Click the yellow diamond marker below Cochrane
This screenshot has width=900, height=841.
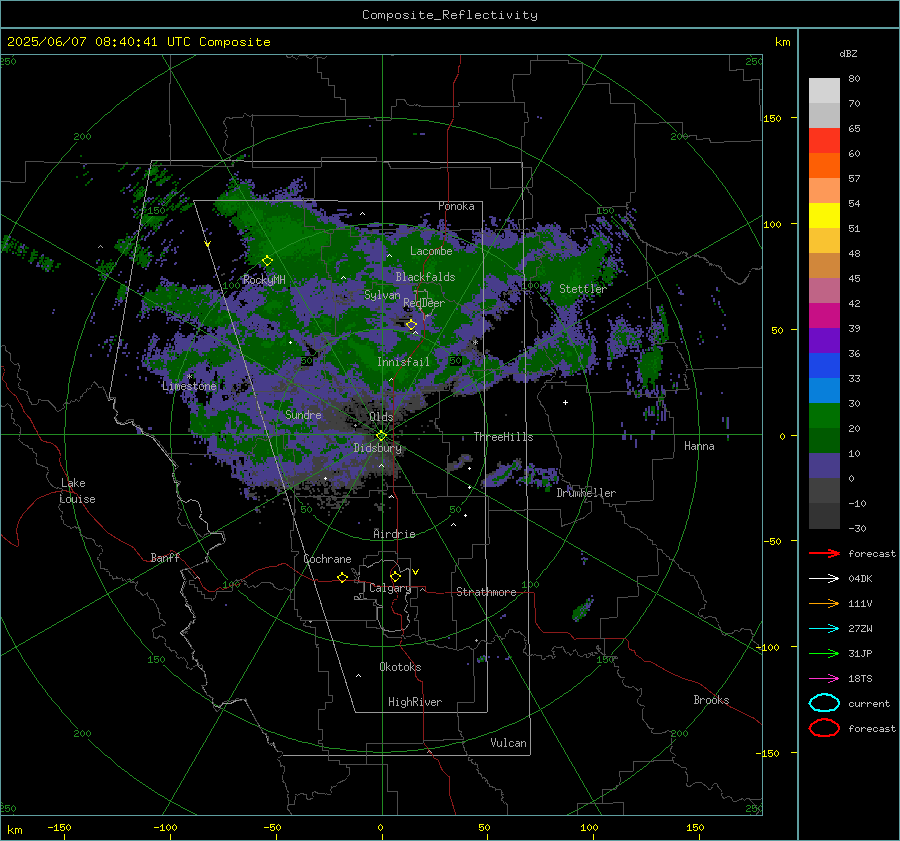pos(343,578)
